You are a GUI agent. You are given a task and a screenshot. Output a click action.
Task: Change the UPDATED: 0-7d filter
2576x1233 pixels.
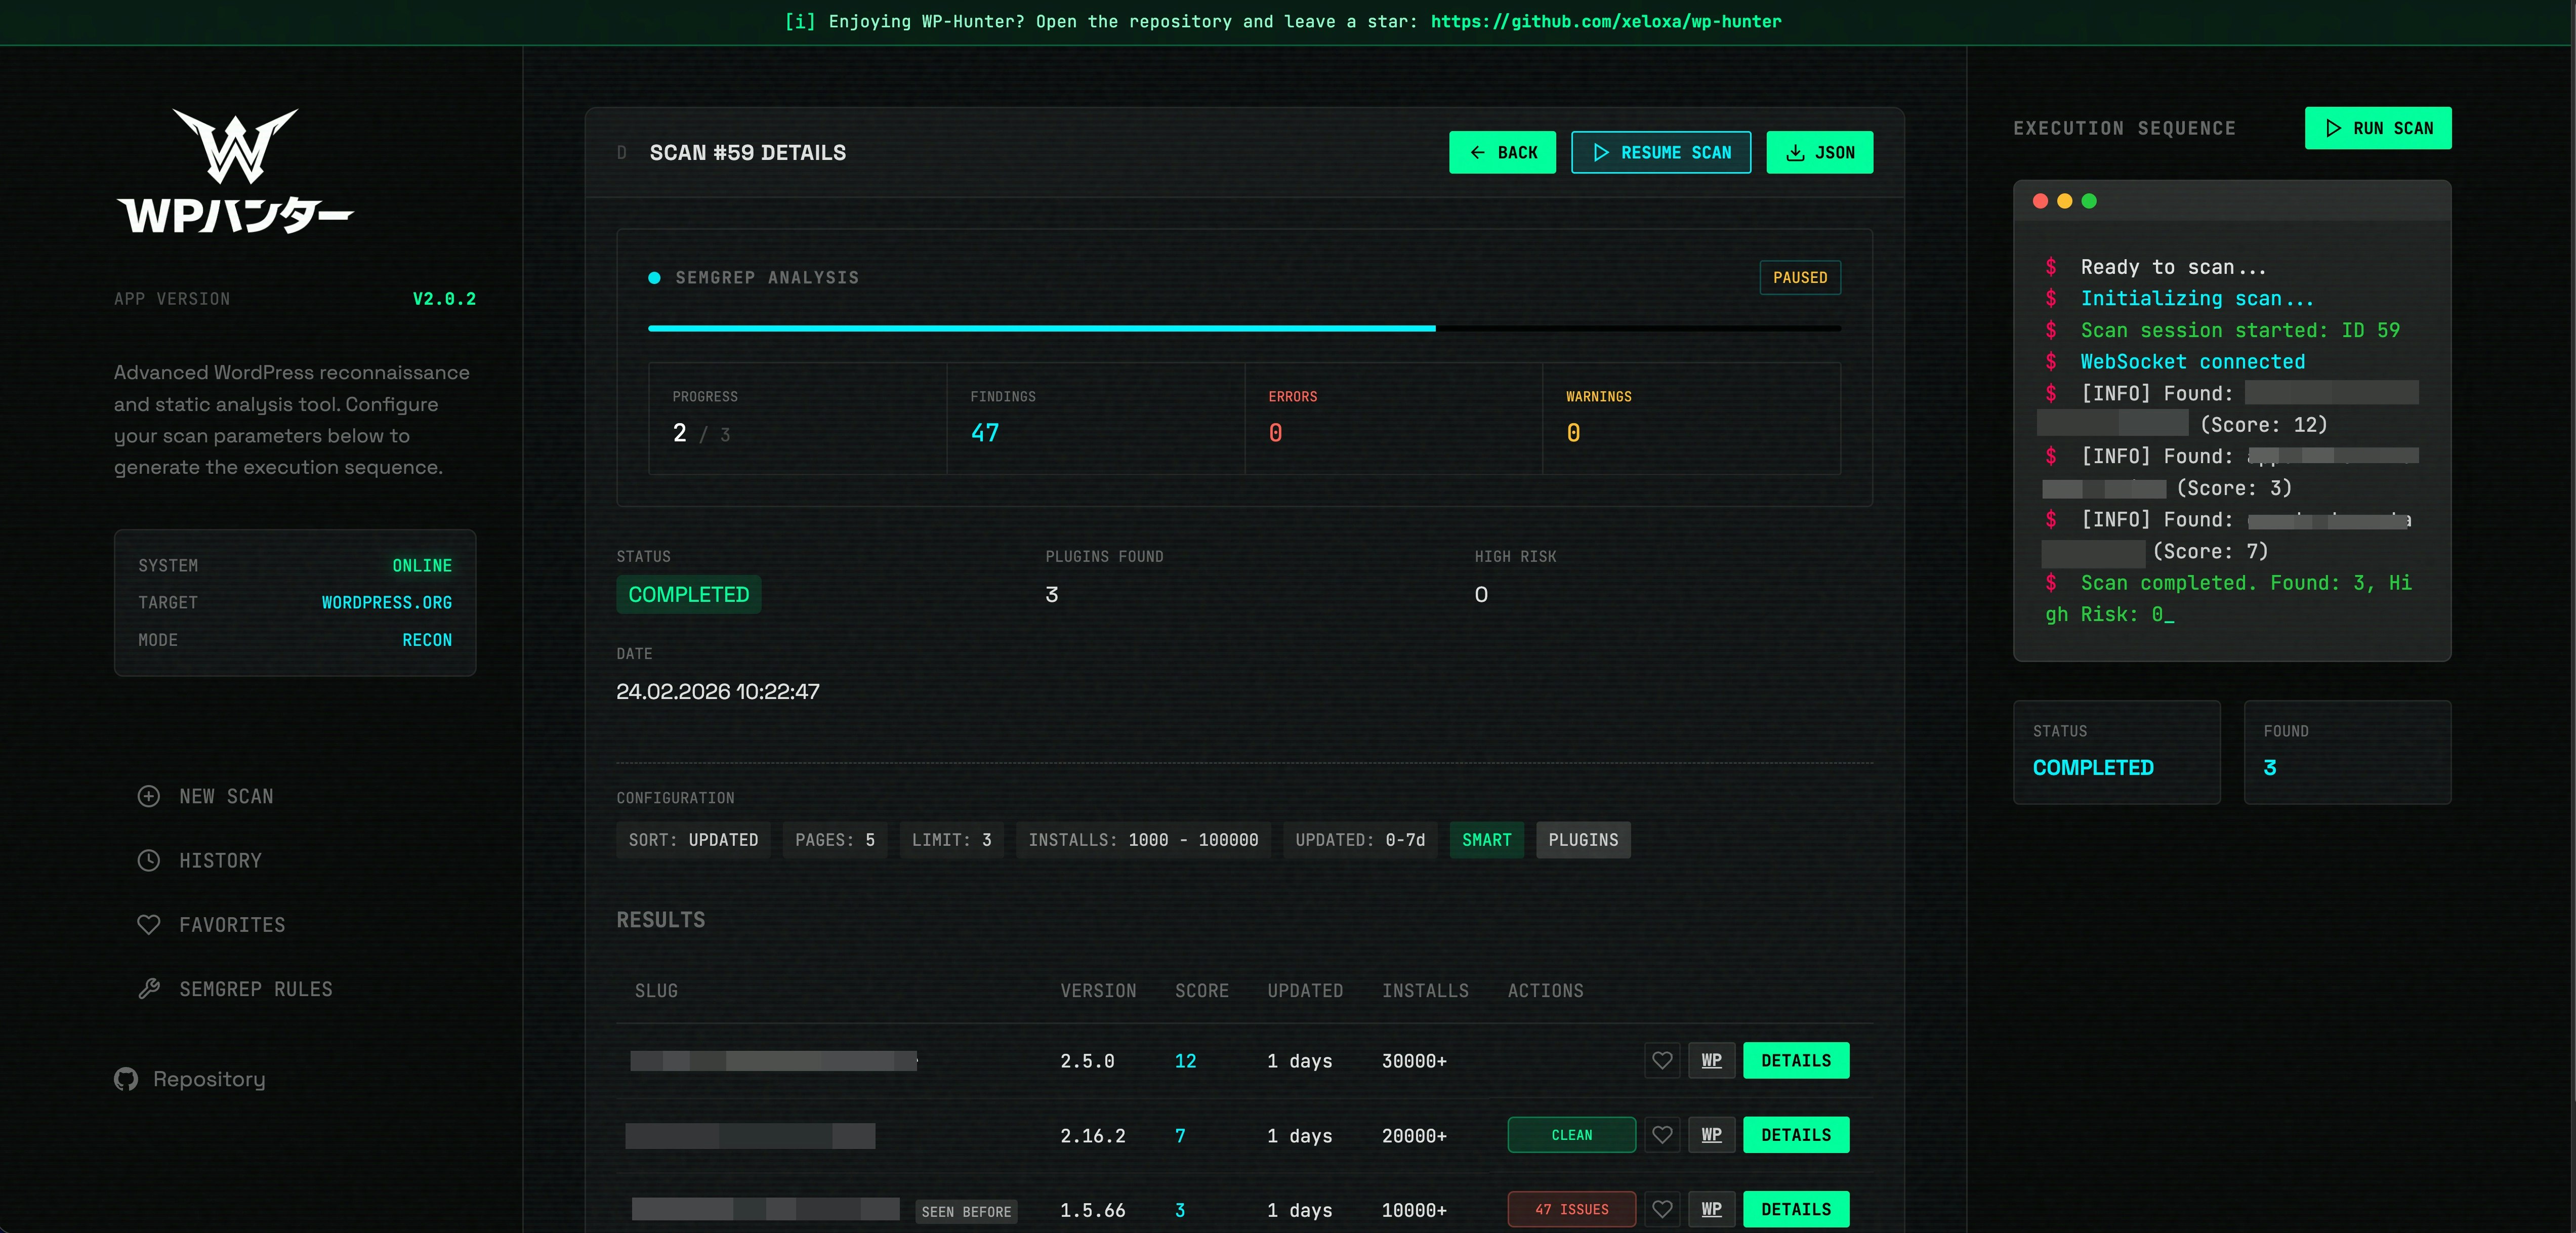click(x=1360, y=840)
